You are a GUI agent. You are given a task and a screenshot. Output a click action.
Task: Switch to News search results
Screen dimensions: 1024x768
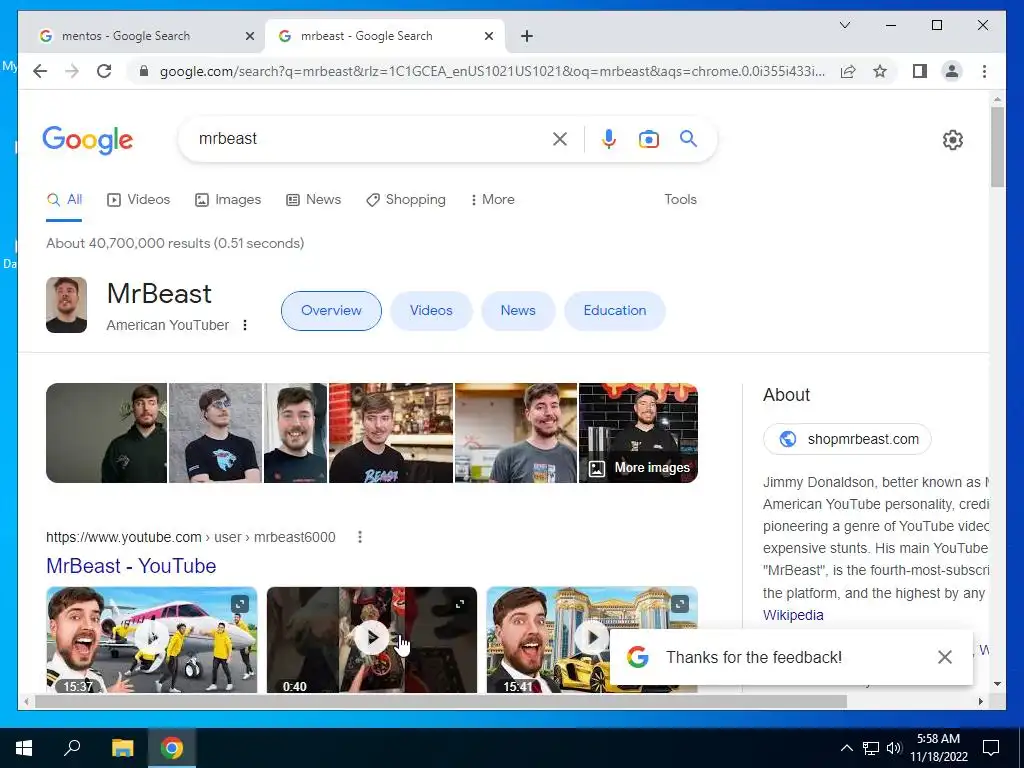pyautogui.click(x=313, y=199)
